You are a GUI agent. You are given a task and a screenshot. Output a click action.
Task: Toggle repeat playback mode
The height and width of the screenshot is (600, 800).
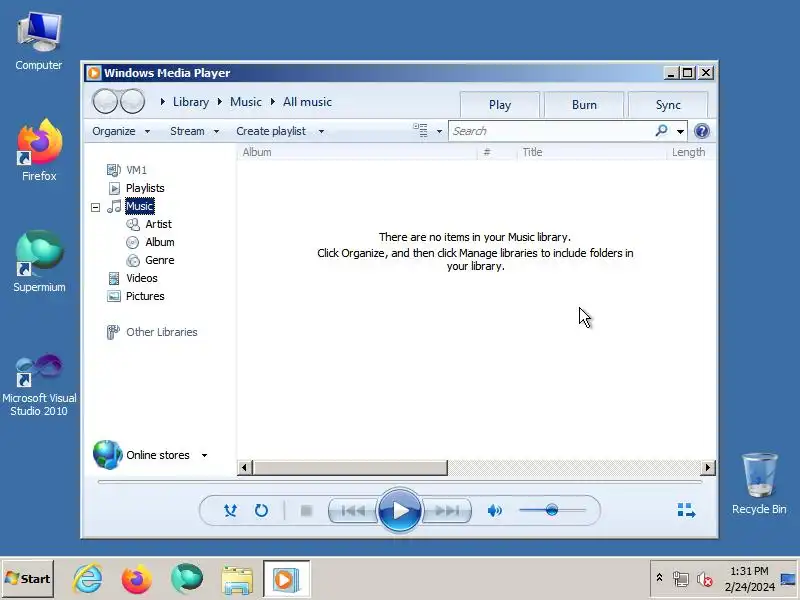point(261,510)
